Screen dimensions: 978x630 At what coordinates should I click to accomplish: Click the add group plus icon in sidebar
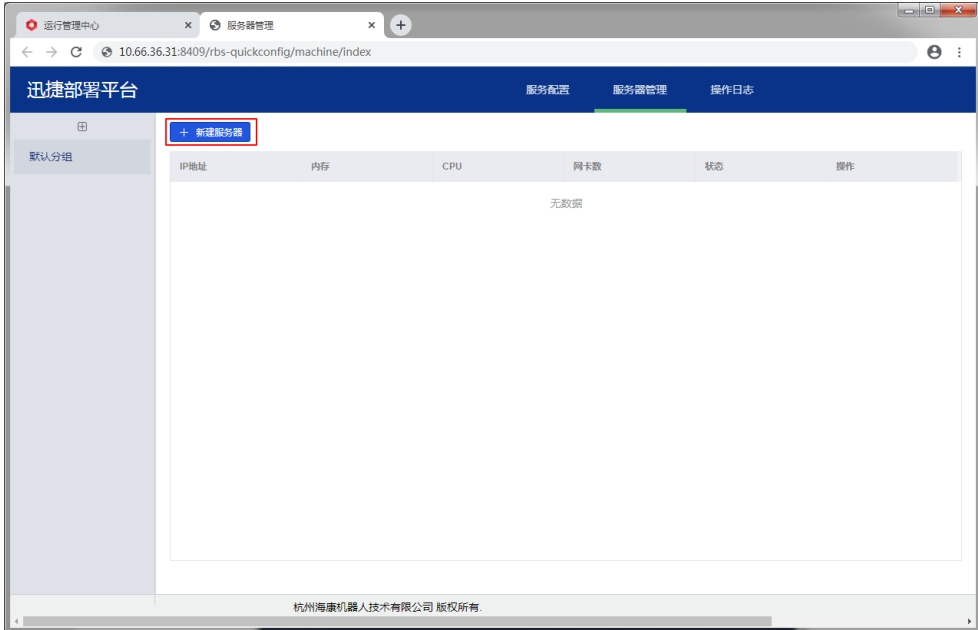[x=82, y=127]
